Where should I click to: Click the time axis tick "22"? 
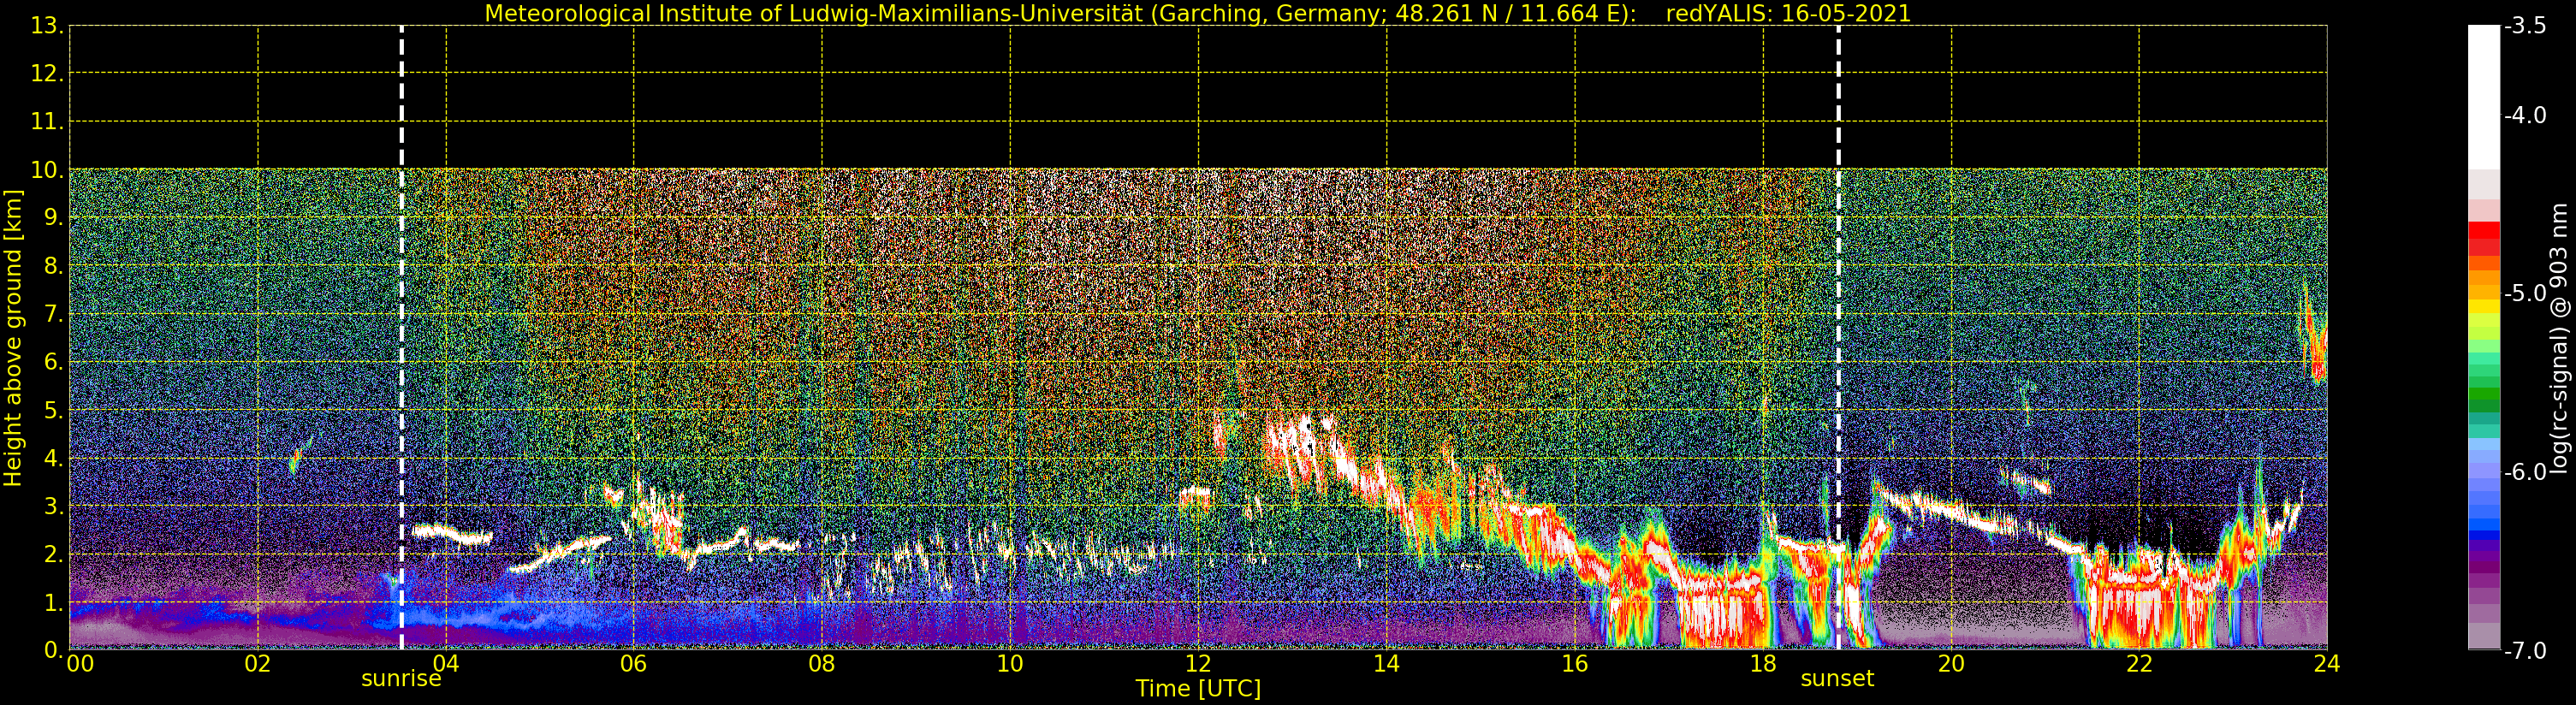pos(2139,664)
